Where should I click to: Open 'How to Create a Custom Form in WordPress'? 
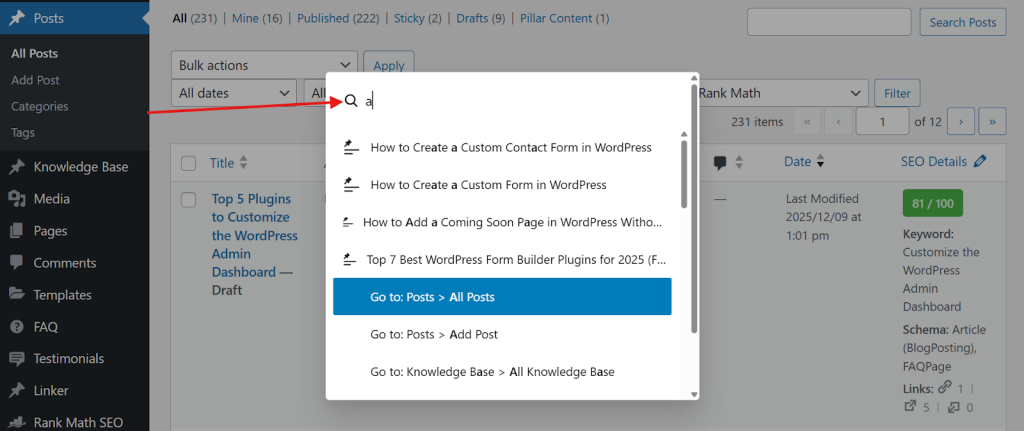point(502,185)
